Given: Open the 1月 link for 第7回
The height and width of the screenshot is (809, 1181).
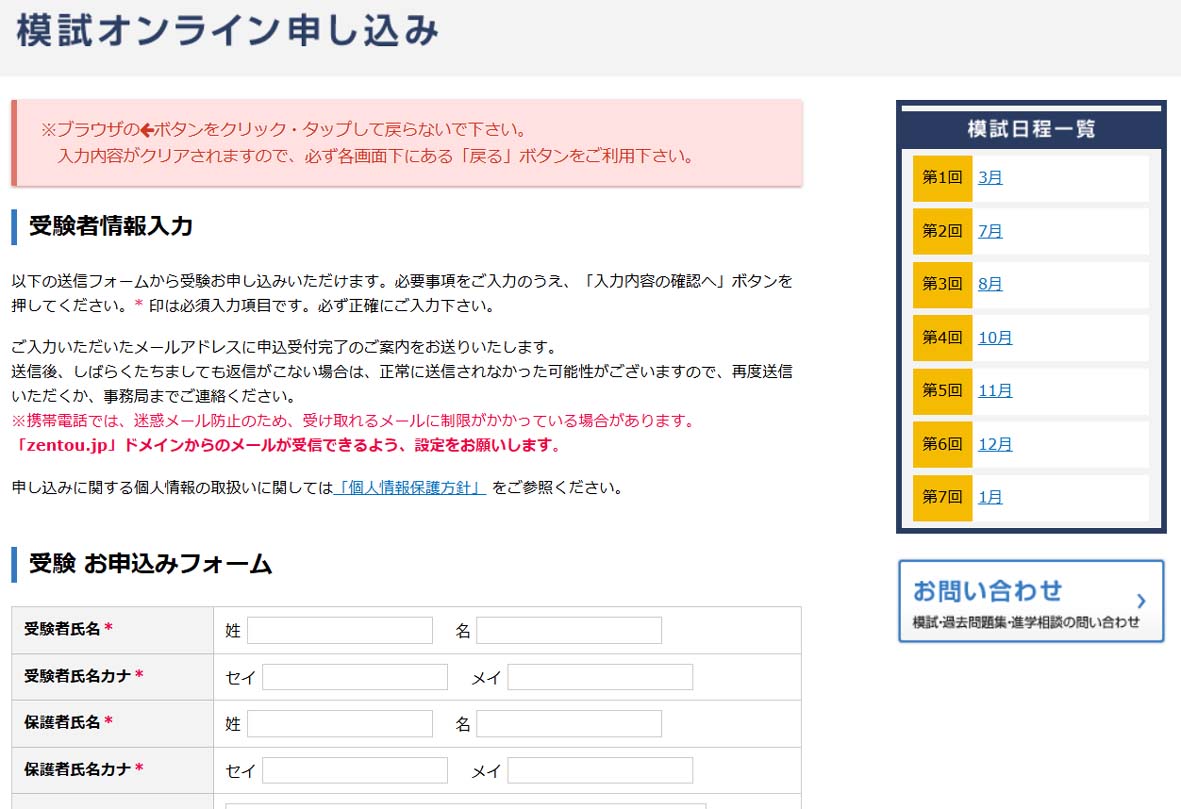Looking at the screenshot, I should 989,497.
